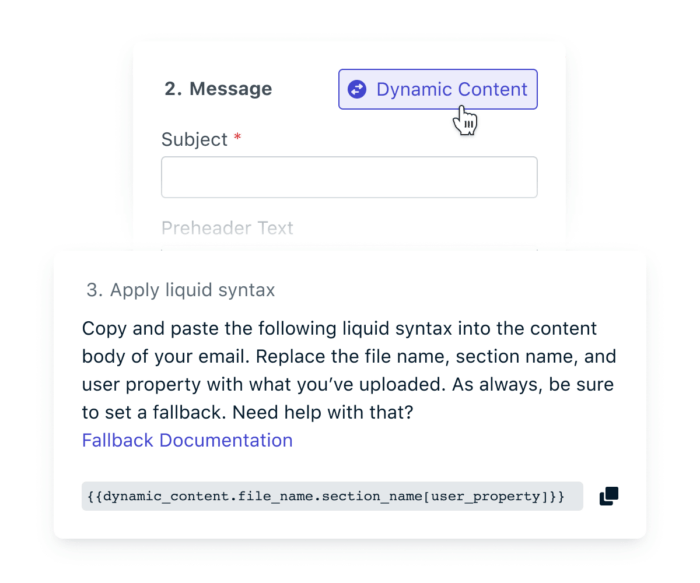700x583 pixels.
Task: Copy the liquid syntax with the copy icon
Action: tap(609, 496)
